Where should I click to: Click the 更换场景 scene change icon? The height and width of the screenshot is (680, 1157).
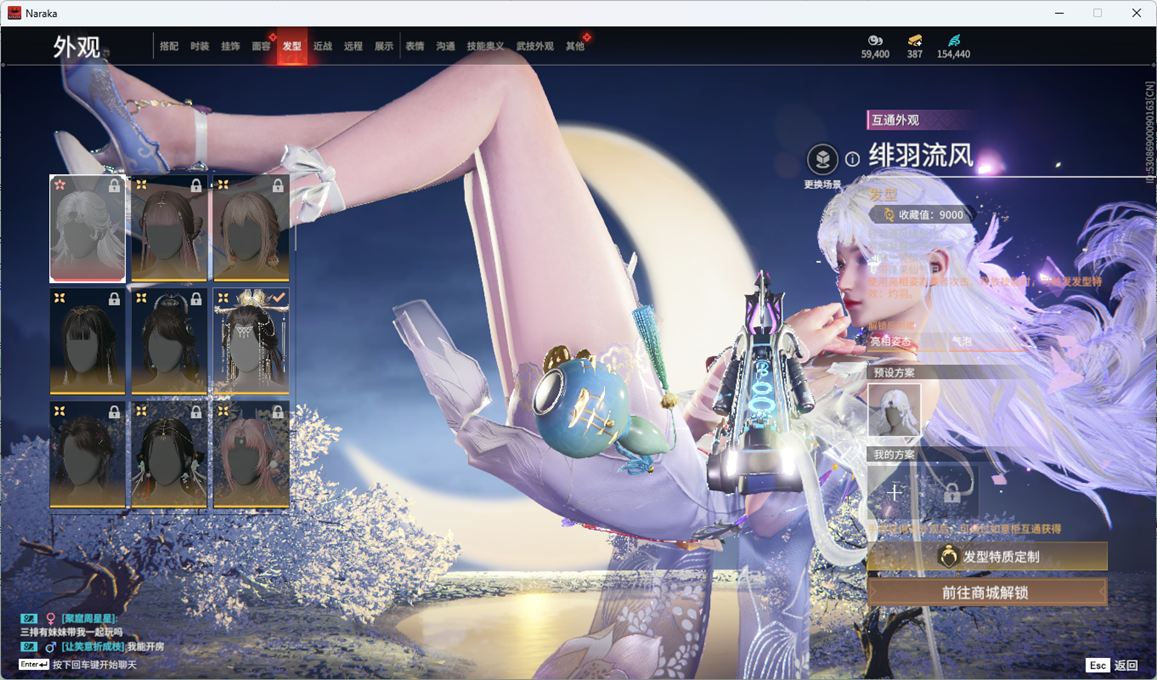(x=822, y=160)
